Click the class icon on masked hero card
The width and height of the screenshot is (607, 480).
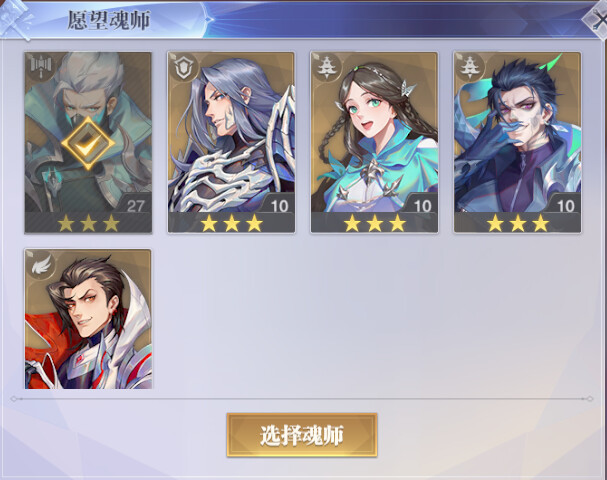[40, 67]
